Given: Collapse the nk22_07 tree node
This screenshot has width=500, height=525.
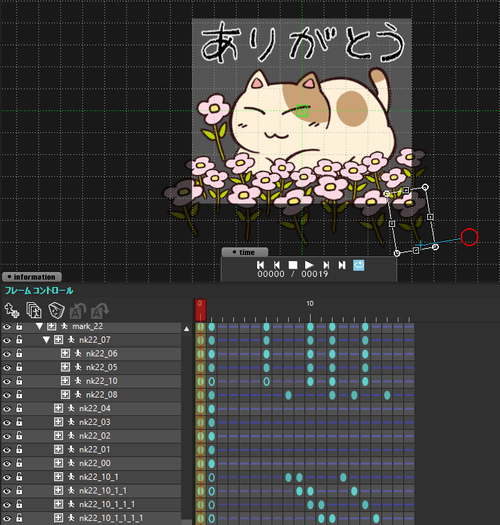Looking at the screenshot, I should pyautogui.click(x=46, y=340).
